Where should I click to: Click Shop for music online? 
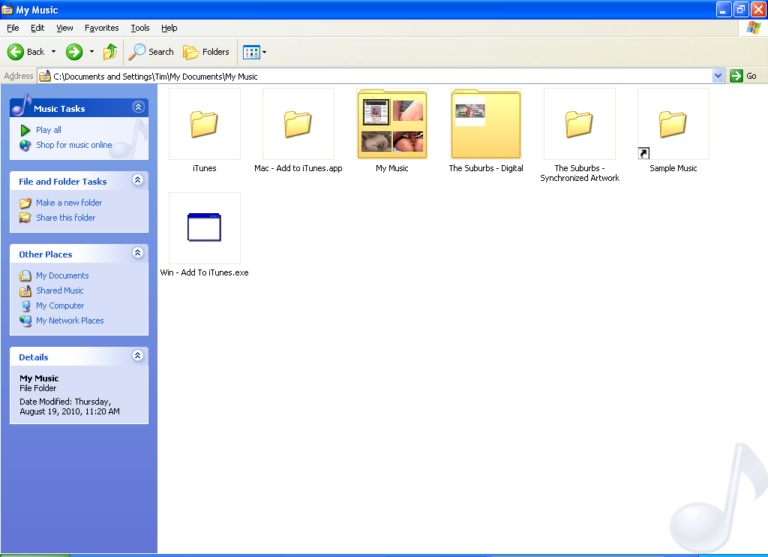[73, 145]
